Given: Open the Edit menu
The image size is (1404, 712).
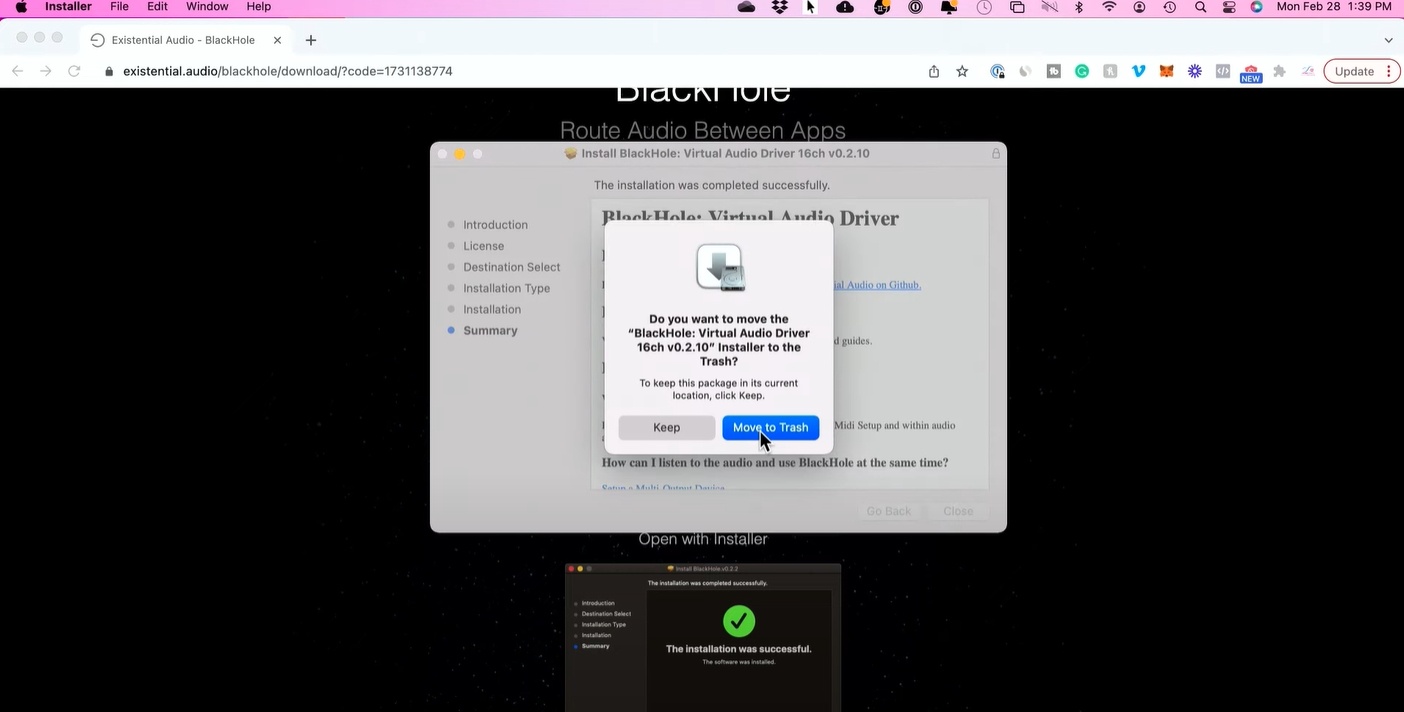Looking at the screenshot, I should coord(157,7).
